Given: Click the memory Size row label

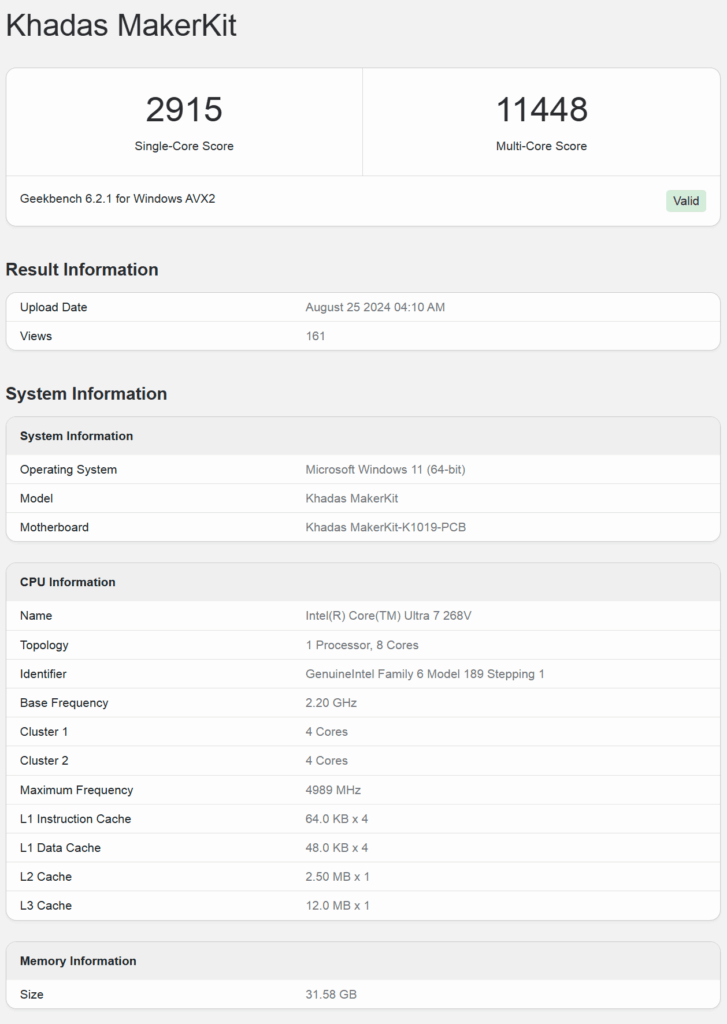Looking at the screenshot, I should (x=31, y=995).
